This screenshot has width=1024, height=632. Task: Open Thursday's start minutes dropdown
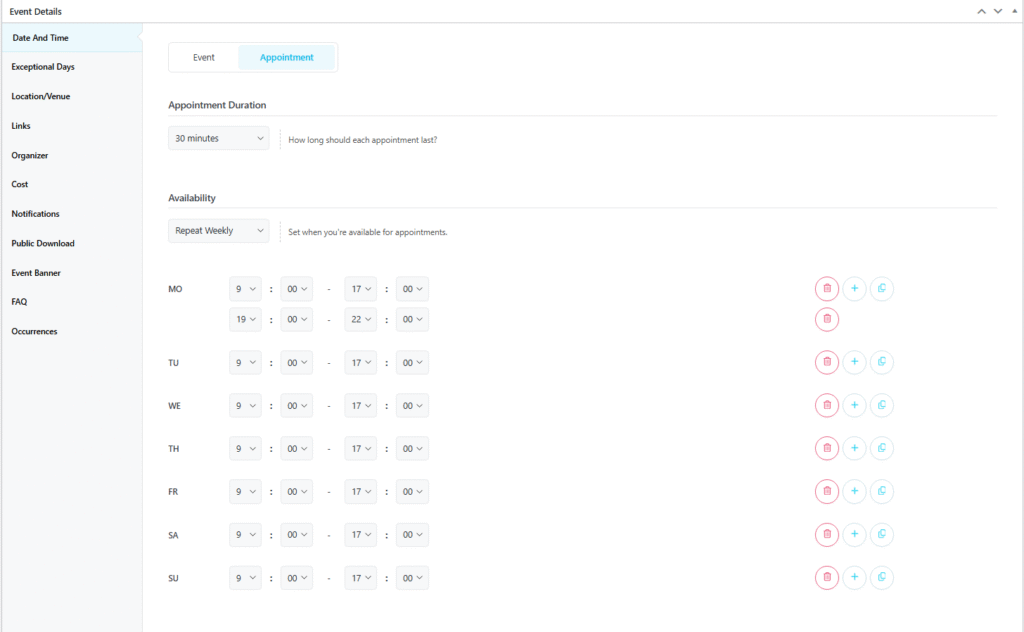[296, 449]
